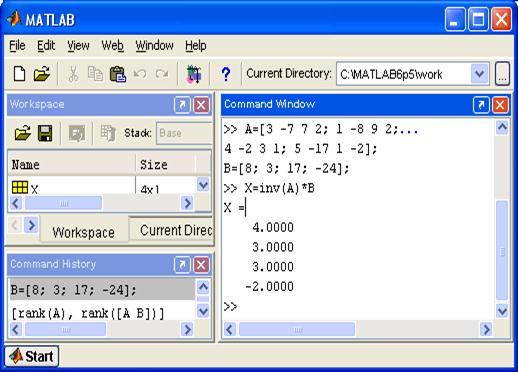Click the result value 4.0000
The height and width of the screenshot is (372, 518).
pyautogui.click(x=273, y=227)
